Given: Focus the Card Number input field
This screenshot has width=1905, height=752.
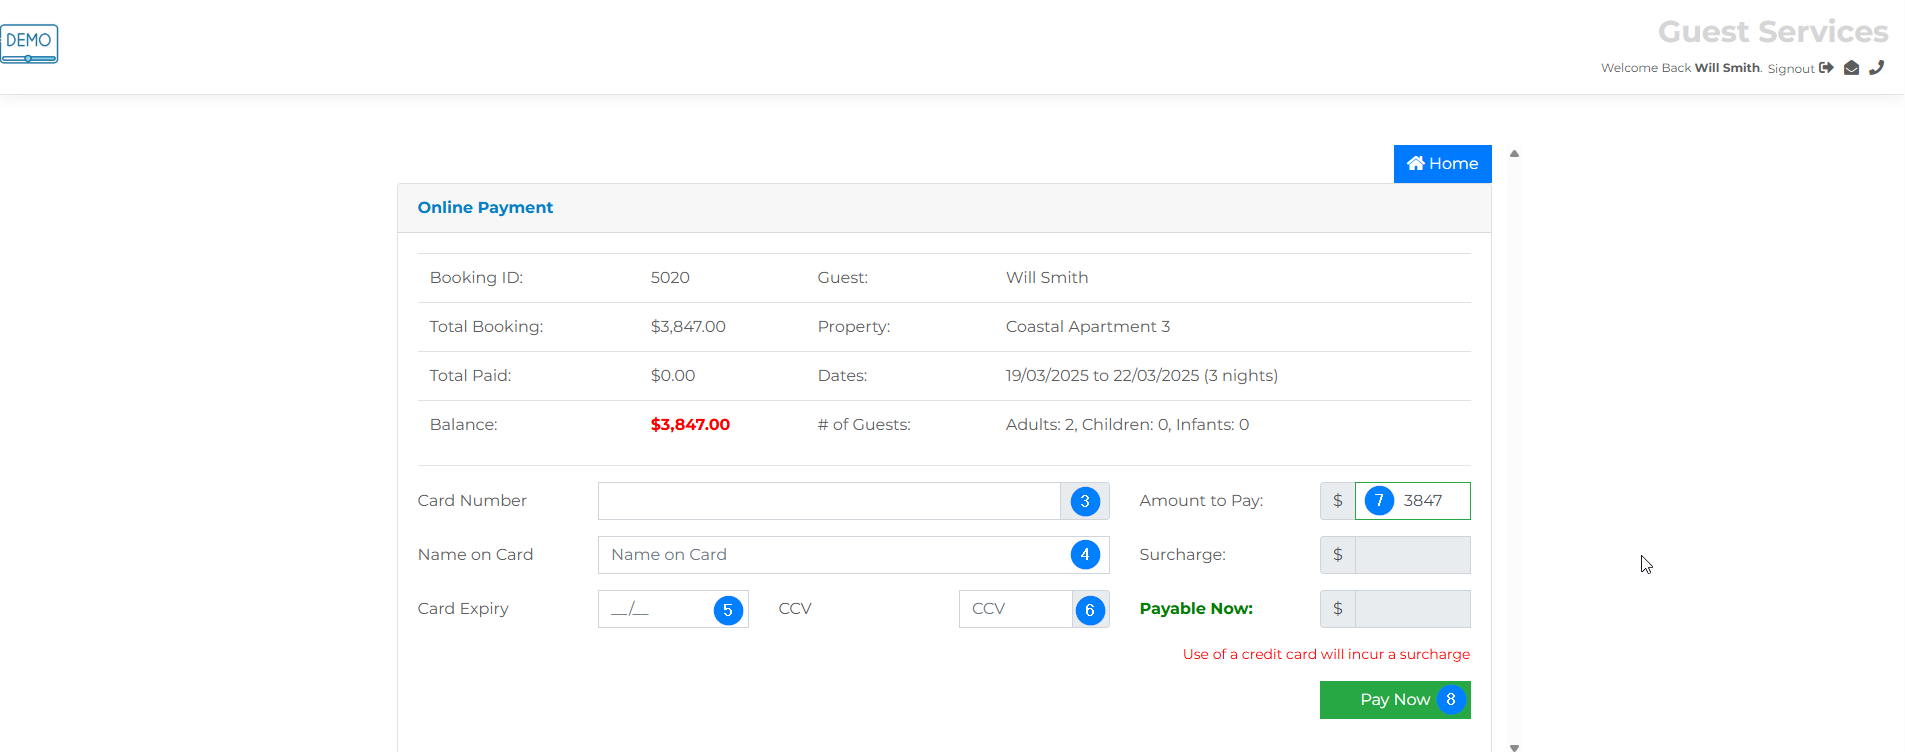Looking at the screenshot, I should coord(828,501).
